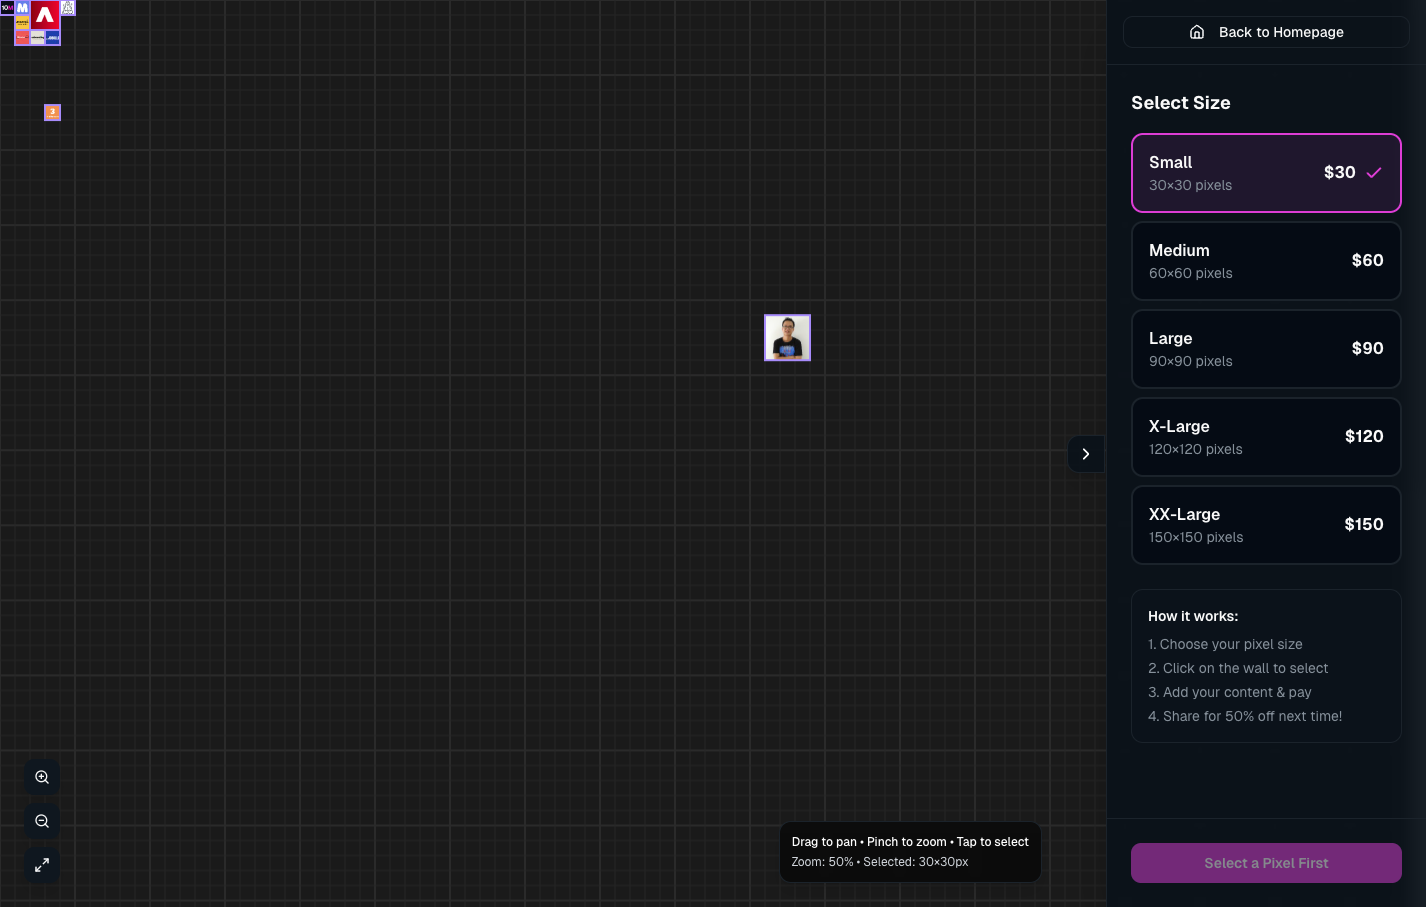Click the Select a Pixel First button
Viewport: 1426px width, 907px height.
coord(1266,863)
